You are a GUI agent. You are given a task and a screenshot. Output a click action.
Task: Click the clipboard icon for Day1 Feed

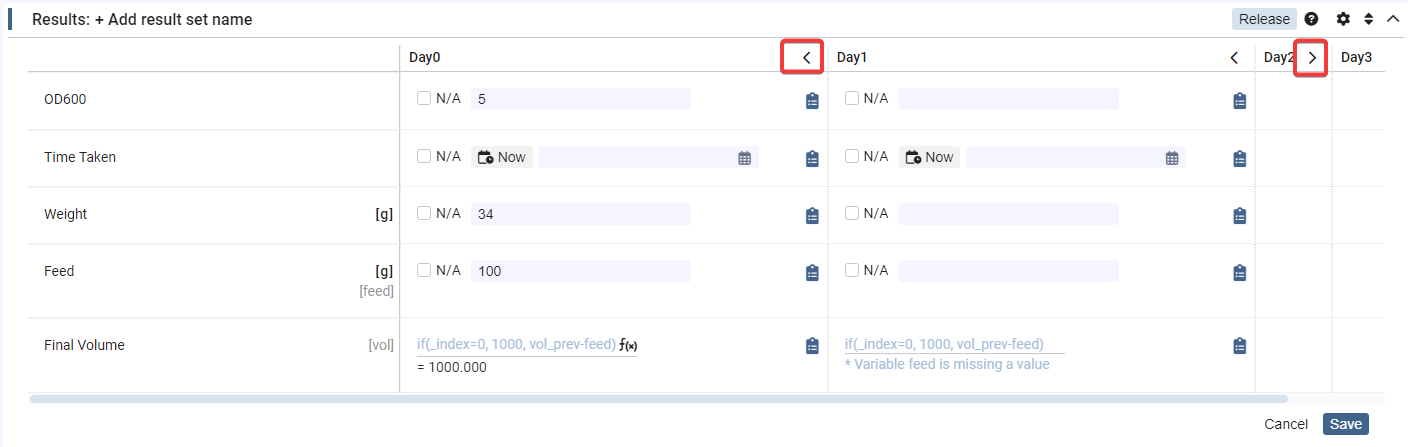click(x=1240, y=272)
